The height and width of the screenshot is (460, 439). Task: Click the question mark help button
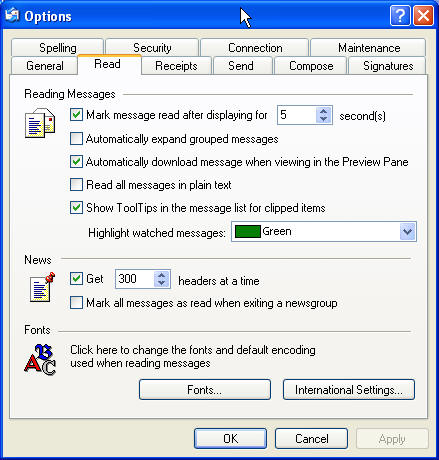400,16
